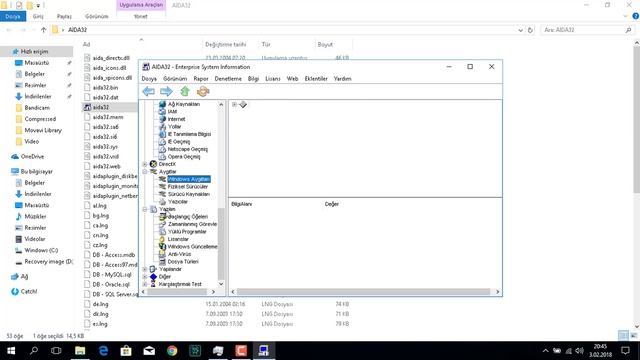Select Yüklü Programlar tree item
The height and width of the screenshot is (360, 640).
tap(187, 232)
